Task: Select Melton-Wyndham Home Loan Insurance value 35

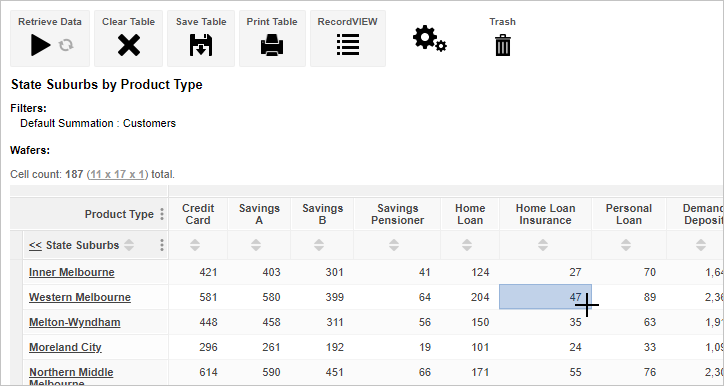Action: (575, 322)
